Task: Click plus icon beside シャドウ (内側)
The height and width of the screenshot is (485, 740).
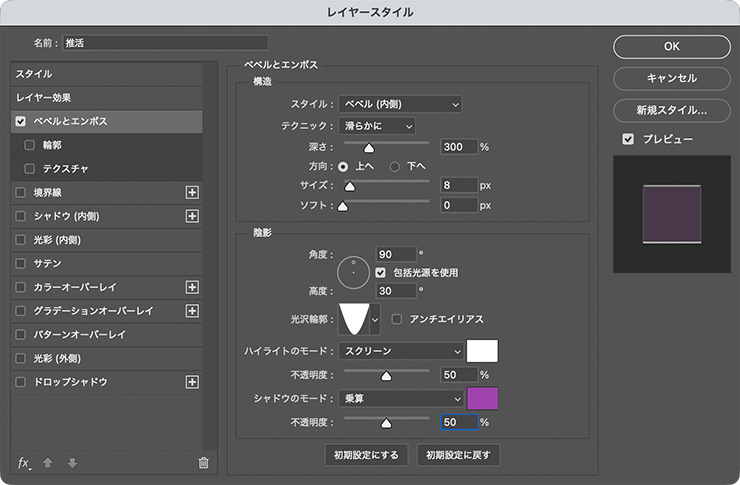Action: pyautogui.click(x=193, y=216)
